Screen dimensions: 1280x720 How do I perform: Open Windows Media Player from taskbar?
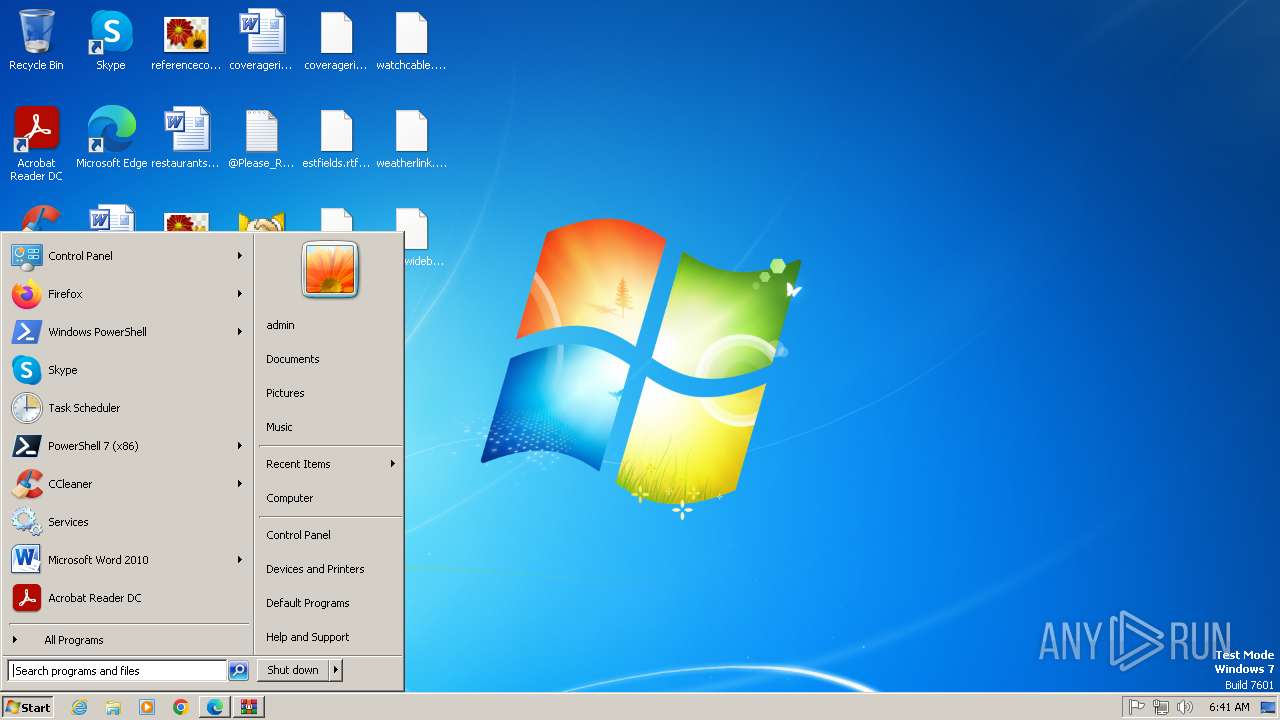147,707
